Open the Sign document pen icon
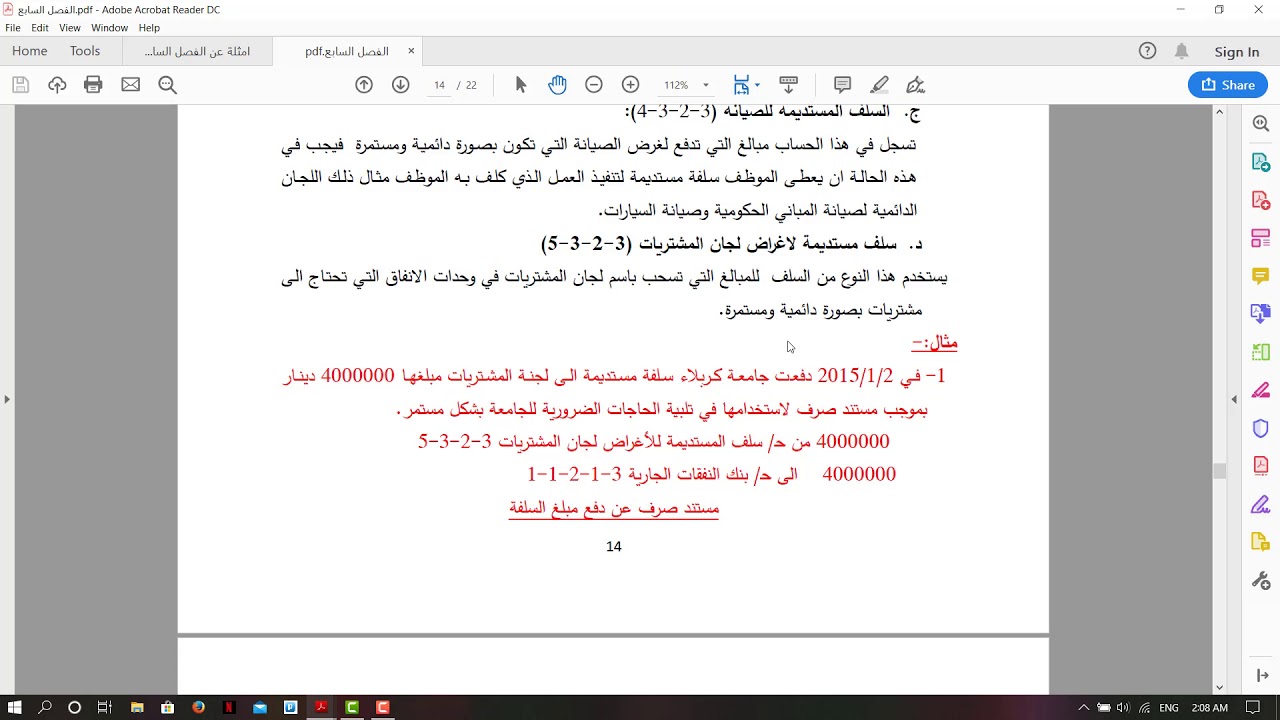 point(915,85)
